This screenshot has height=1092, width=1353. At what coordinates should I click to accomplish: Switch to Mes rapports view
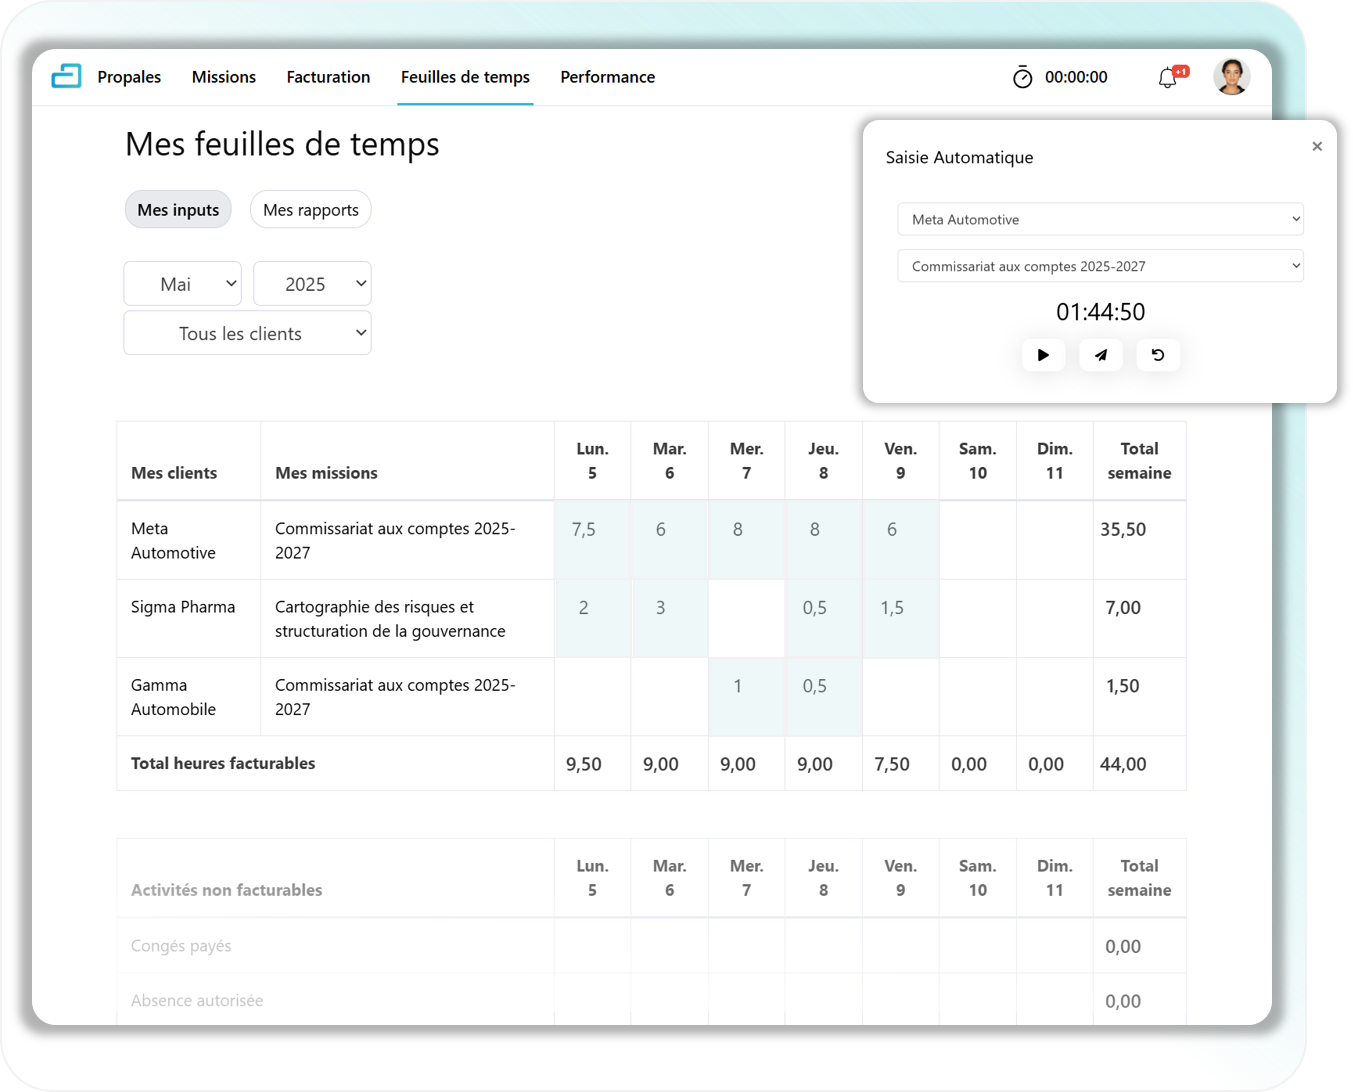[310, 210]
